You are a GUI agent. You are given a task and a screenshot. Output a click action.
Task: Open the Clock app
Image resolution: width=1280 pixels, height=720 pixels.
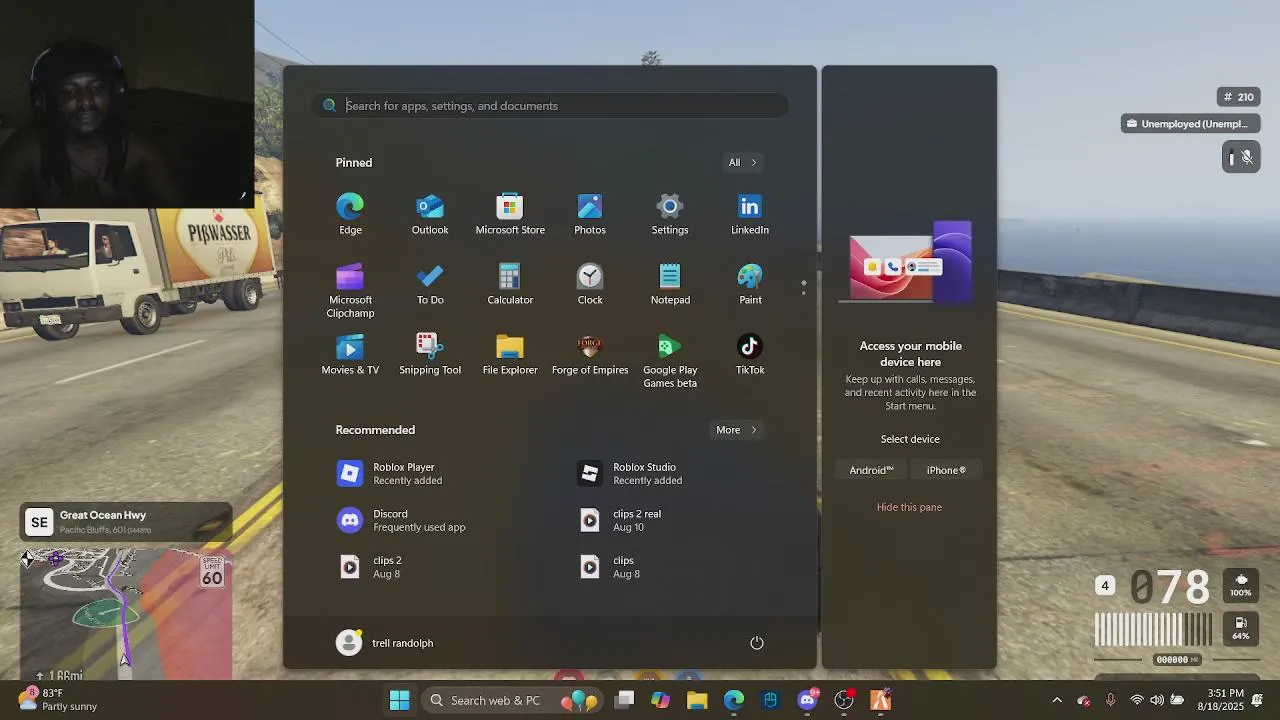[x=590, y=284]
